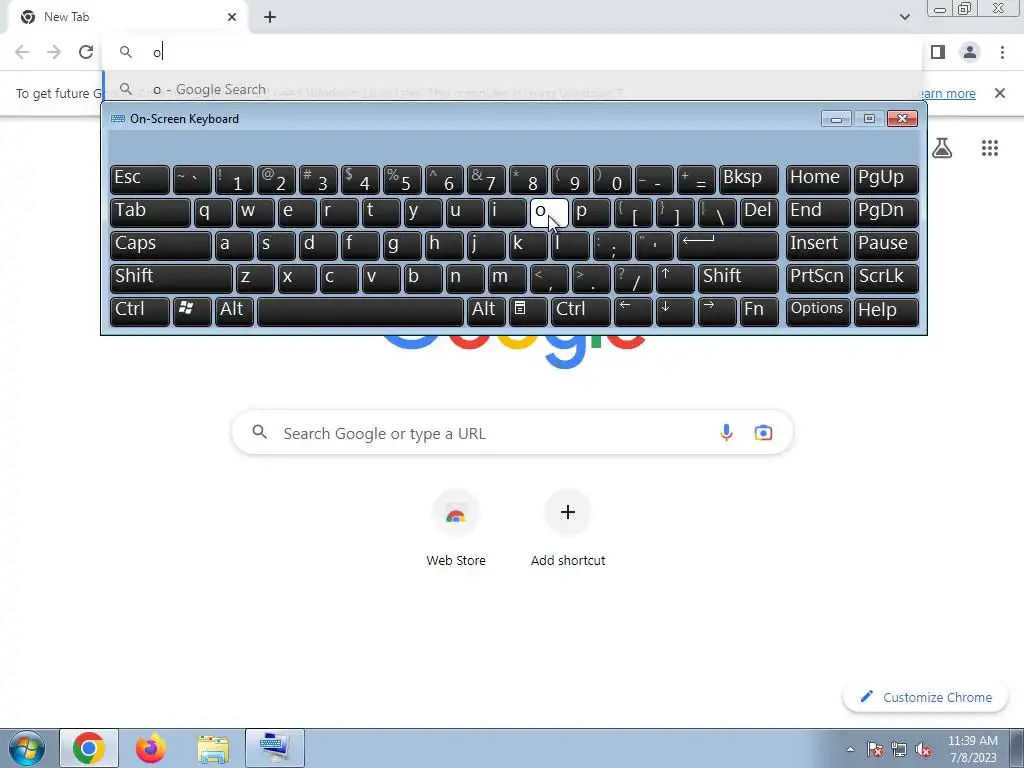Toggle the left Alt key
Screen dimensions: 1024x768
234,311
